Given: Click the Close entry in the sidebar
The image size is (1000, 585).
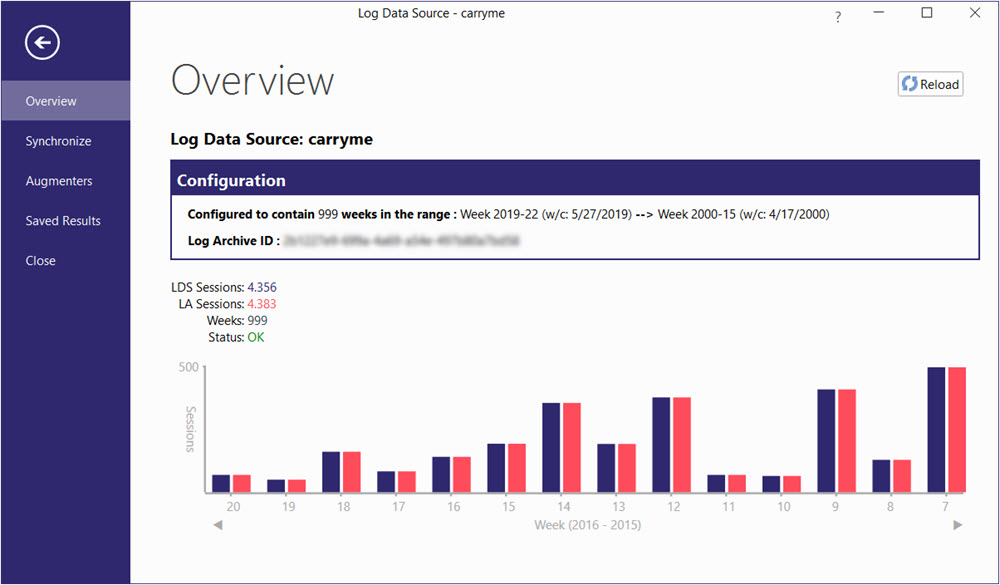Looking at the screenshot, I should point(40,260).
